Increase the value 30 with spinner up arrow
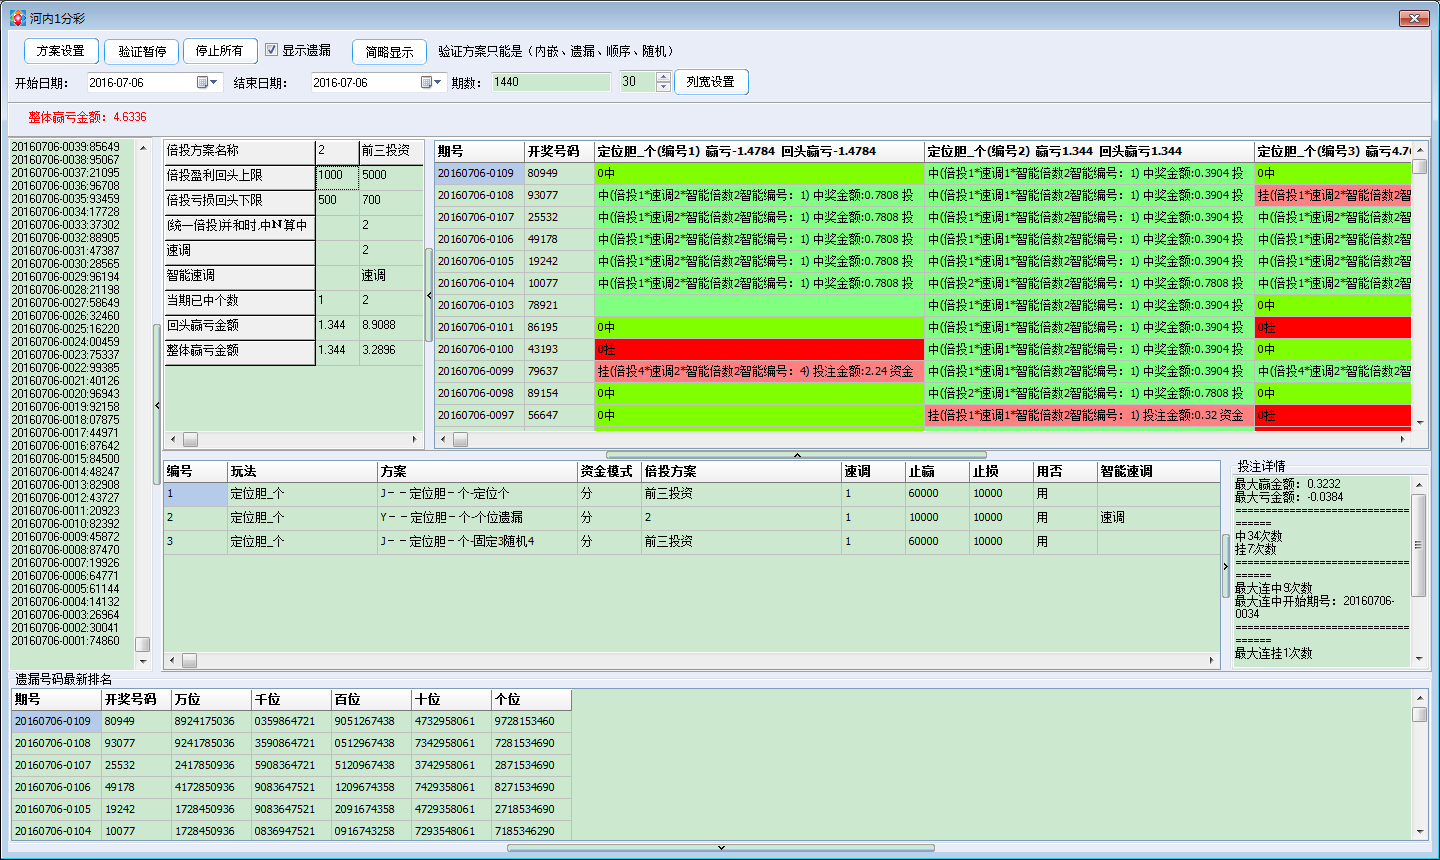1440x860 pixels. 663,77
